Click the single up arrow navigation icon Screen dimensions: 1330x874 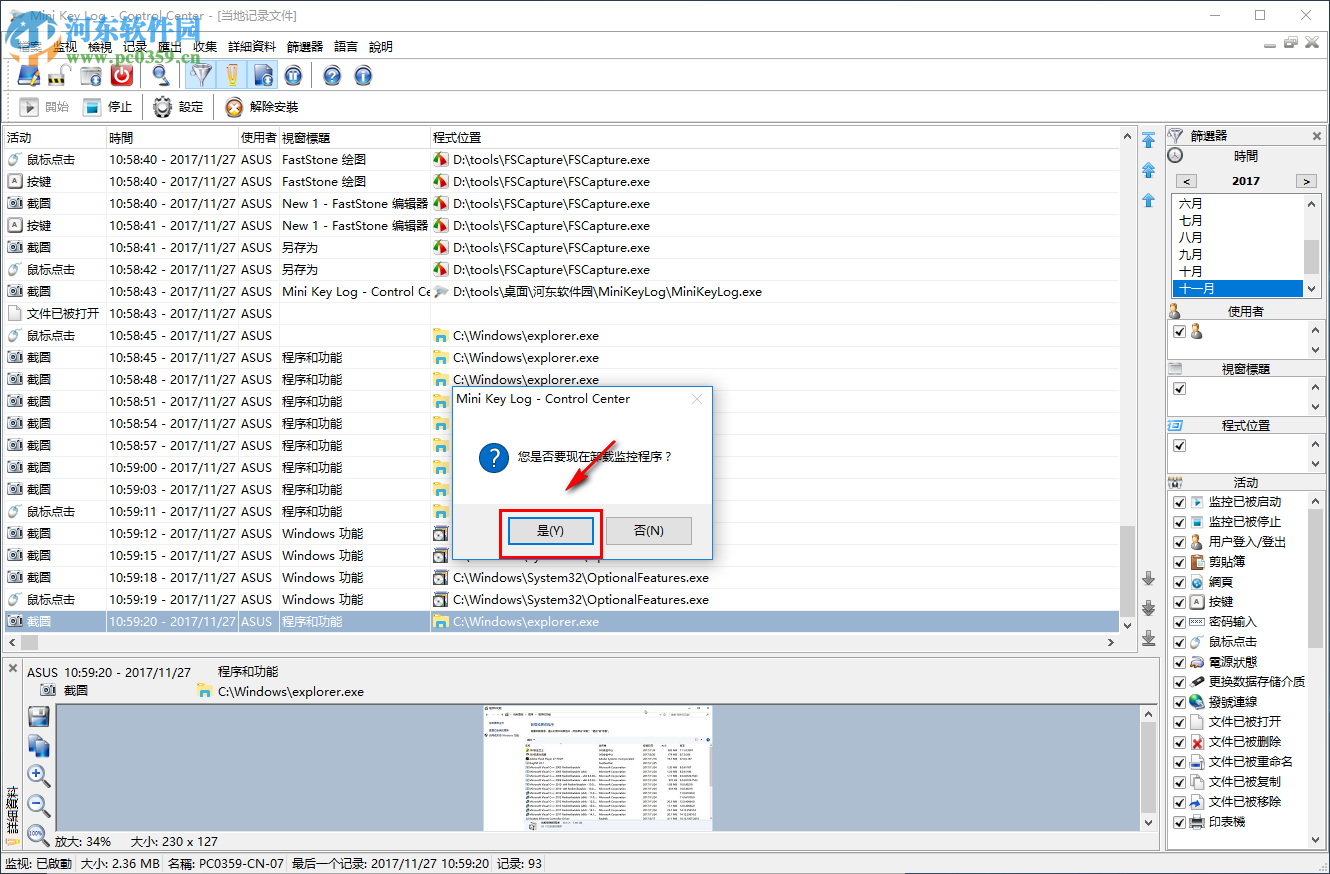(1149, 201)
